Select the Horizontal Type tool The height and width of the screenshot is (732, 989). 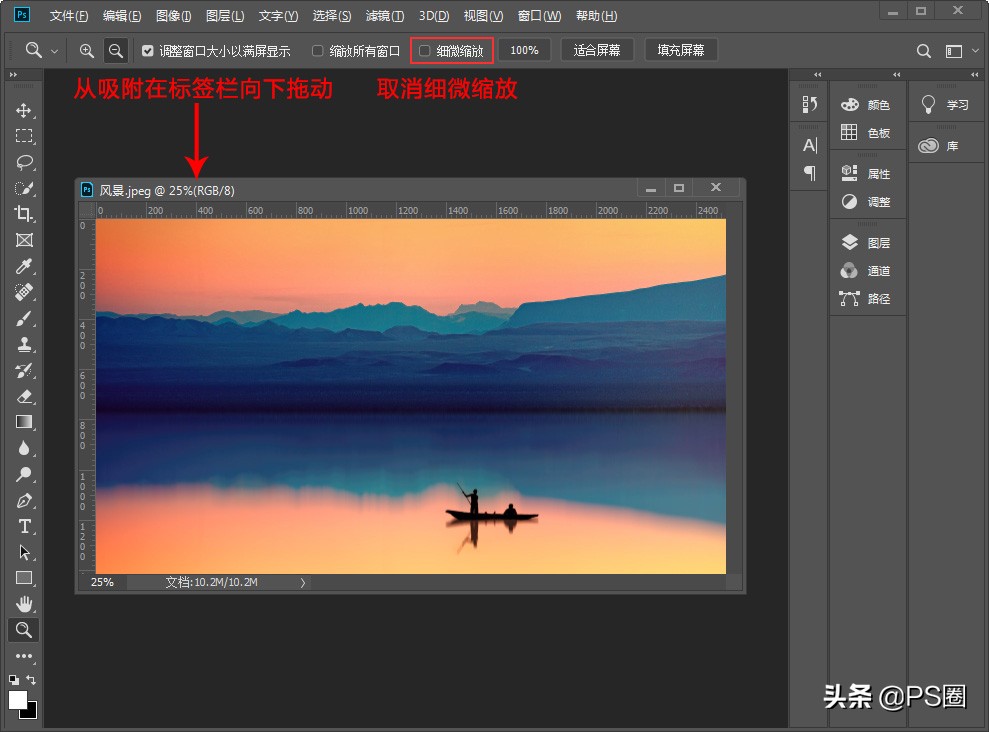(x=24, y=526)
